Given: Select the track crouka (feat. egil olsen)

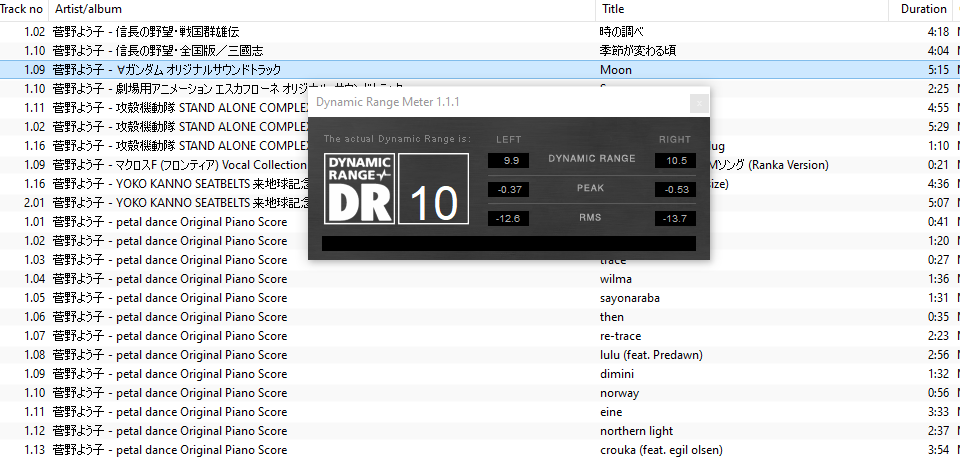Looking at the screenshot, I should 480,450.
